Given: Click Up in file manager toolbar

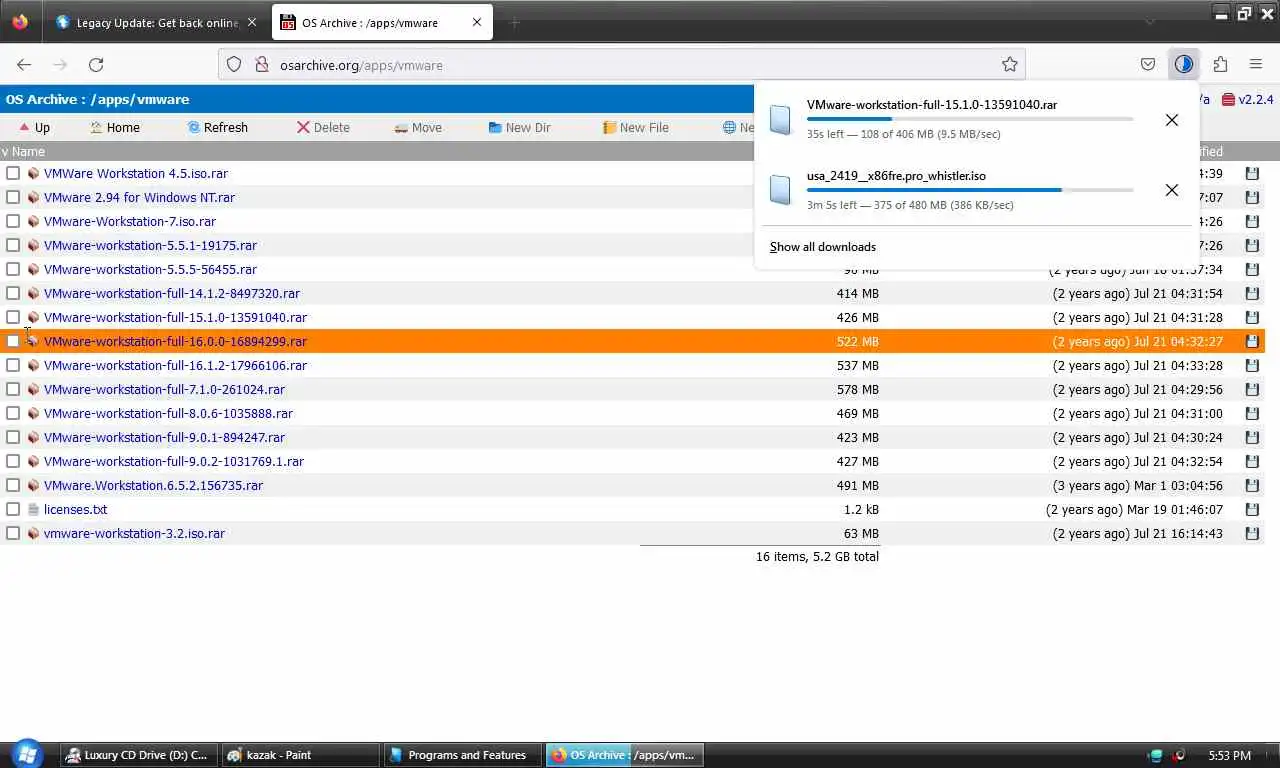Looking at the screenshot, I should point(34,127).
